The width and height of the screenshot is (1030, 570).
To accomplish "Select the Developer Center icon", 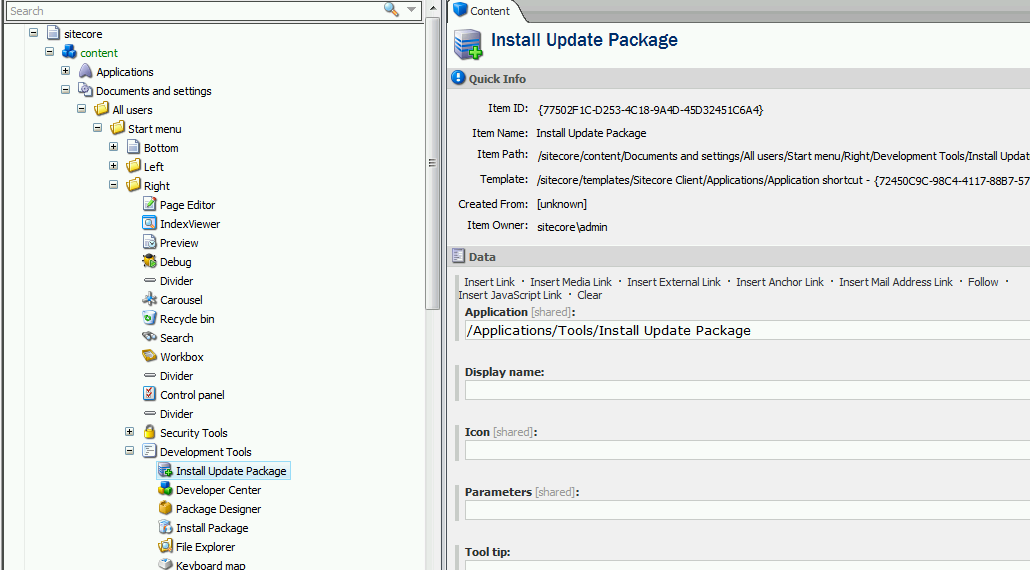I will [x=165, y=490].
